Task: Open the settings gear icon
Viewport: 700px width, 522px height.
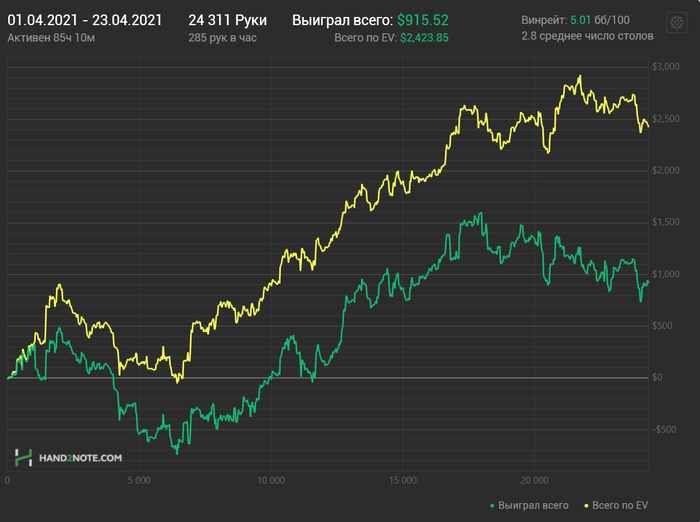Action: pyautogui.click(x=676, y=22)
